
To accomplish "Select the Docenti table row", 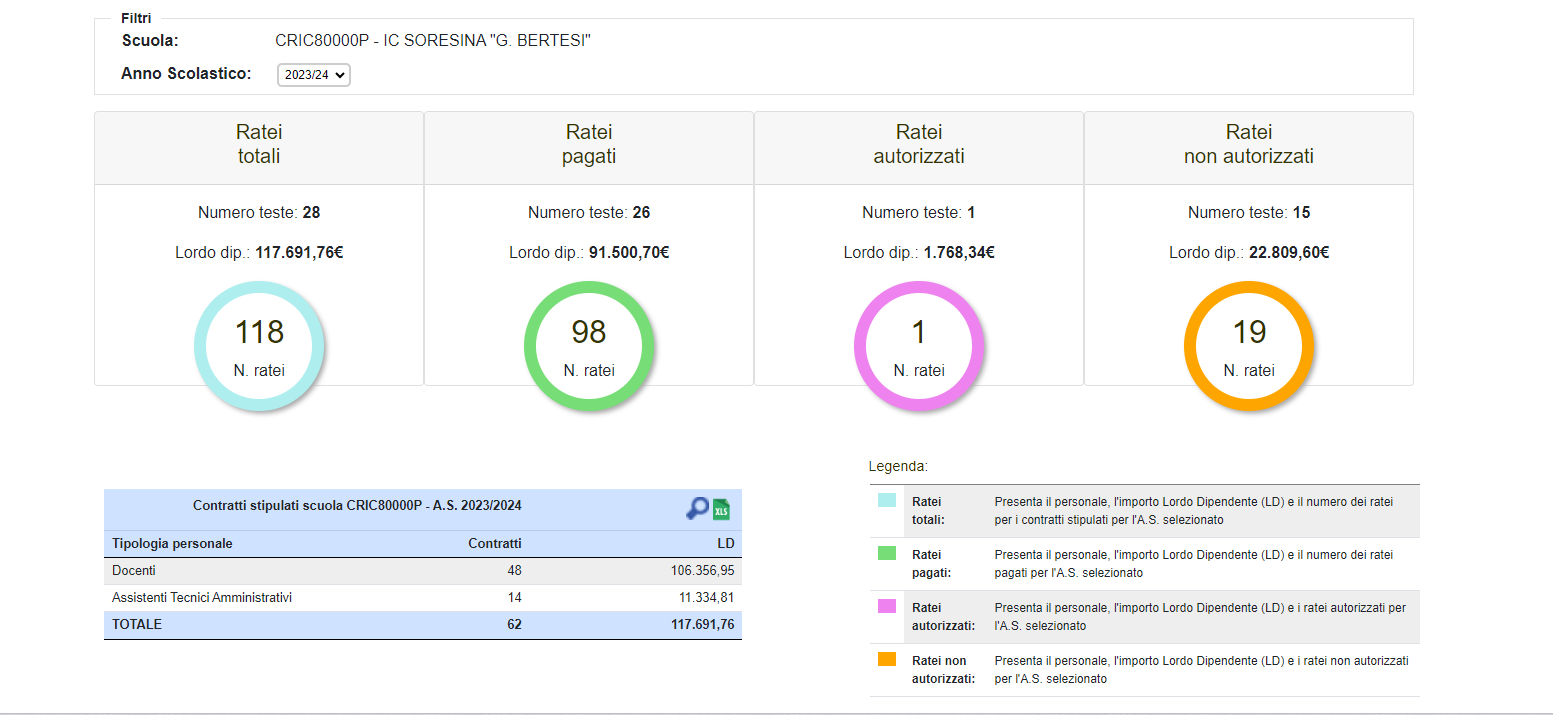I will [422, 571].
